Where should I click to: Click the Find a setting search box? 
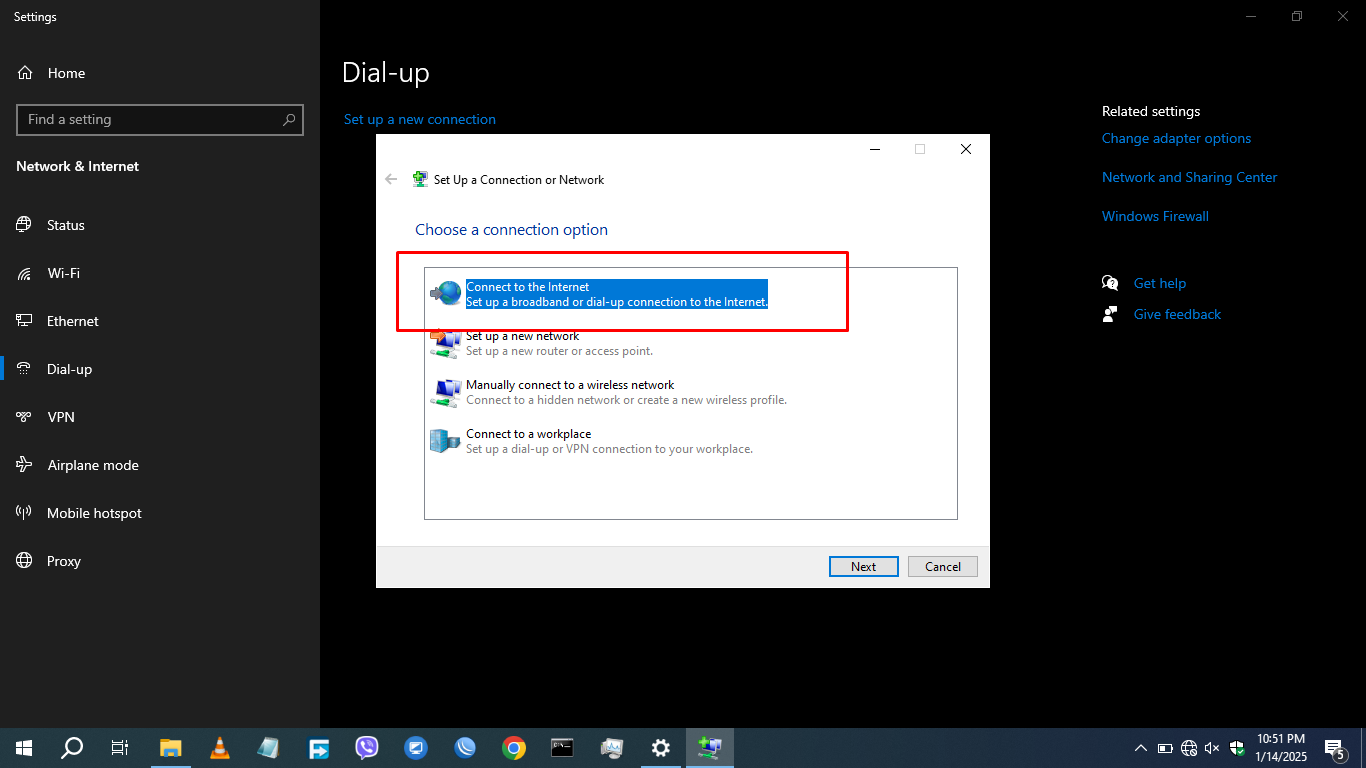coord(160,119)
